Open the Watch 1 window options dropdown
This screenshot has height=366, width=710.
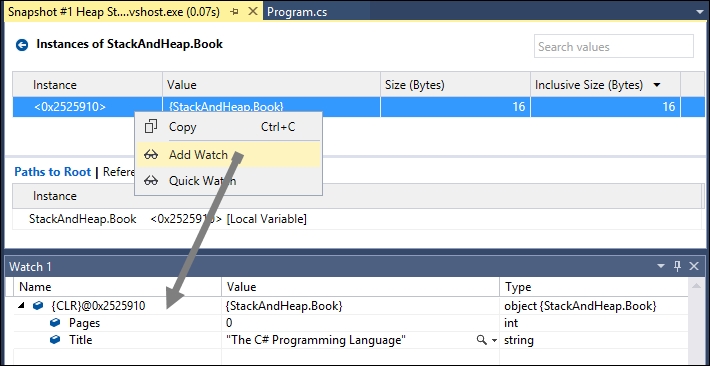click(661, 266)
